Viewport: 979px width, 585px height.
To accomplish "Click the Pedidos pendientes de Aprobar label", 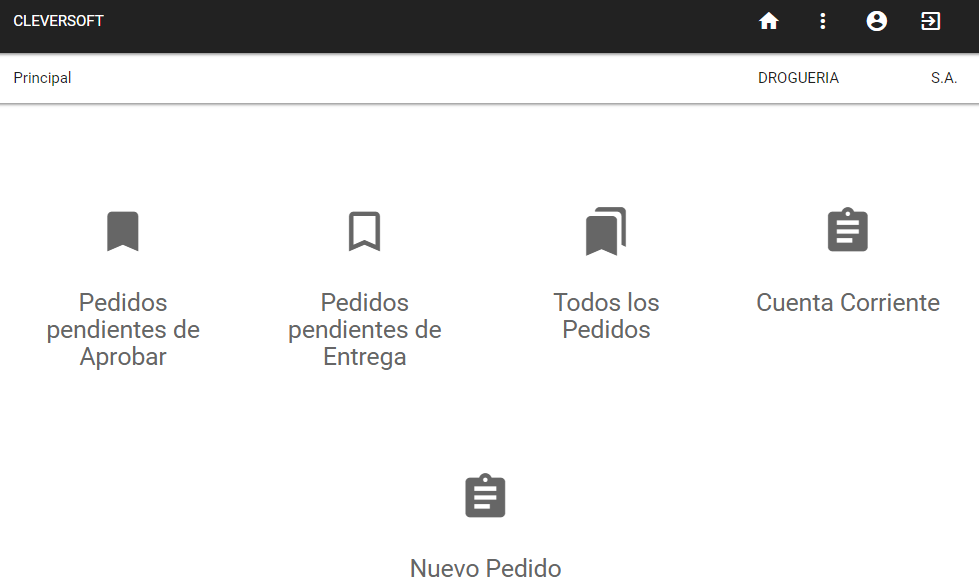I will pos(122,329).
